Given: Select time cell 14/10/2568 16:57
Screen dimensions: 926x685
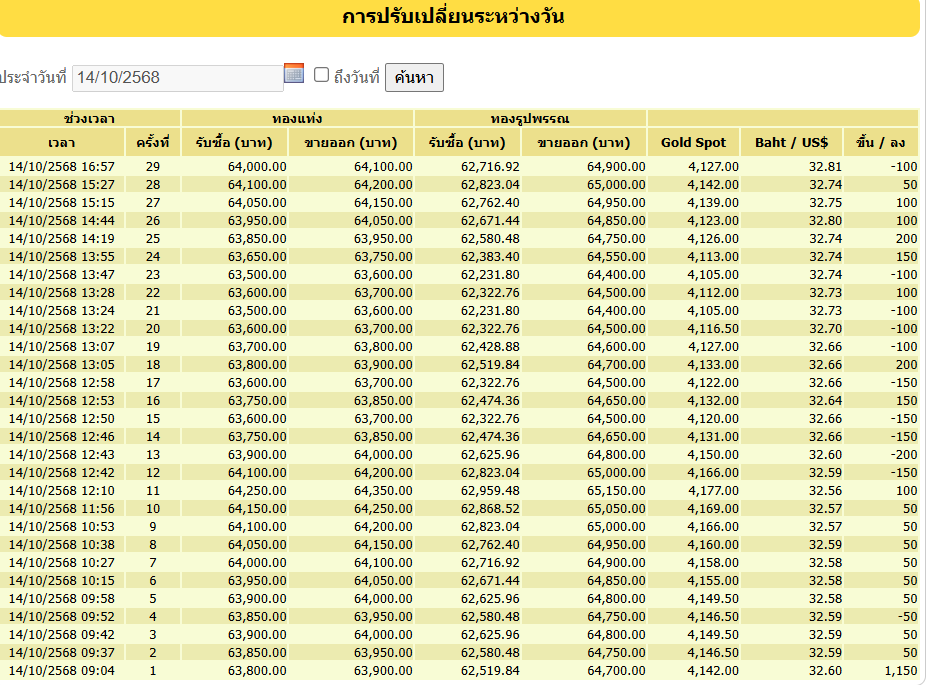Looking at the screenshot, I should point(62,167).
